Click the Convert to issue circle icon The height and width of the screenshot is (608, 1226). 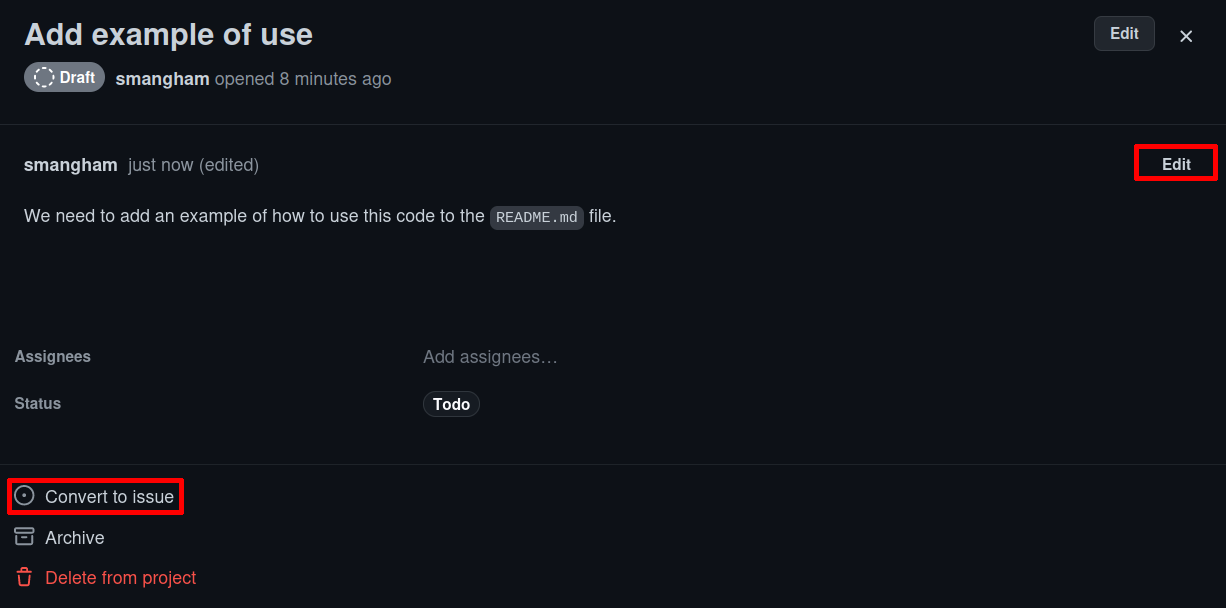[24, 496]
